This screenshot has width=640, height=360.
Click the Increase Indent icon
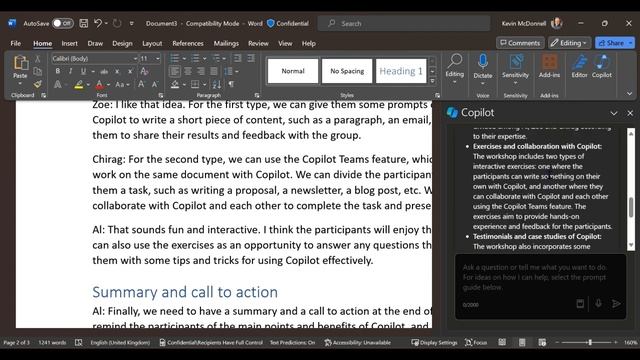251,58
